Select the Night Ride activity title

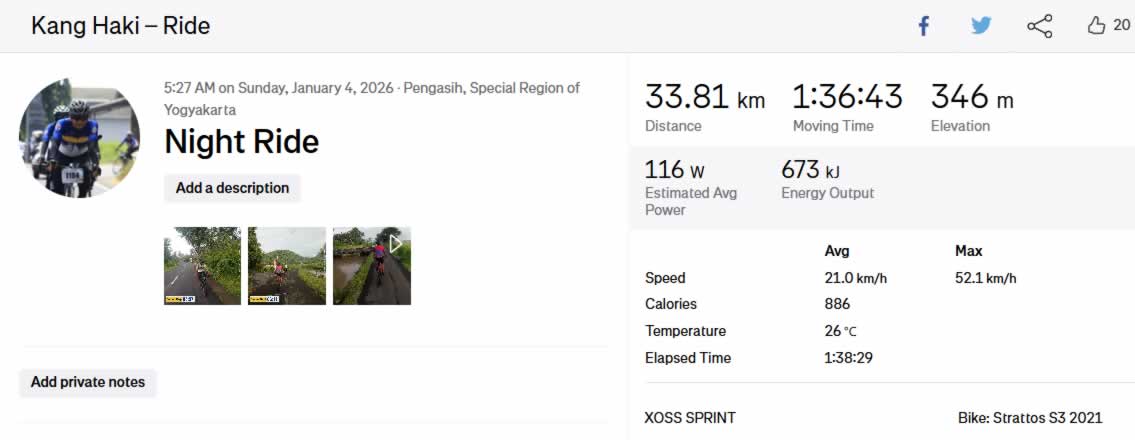coord(241,142)
